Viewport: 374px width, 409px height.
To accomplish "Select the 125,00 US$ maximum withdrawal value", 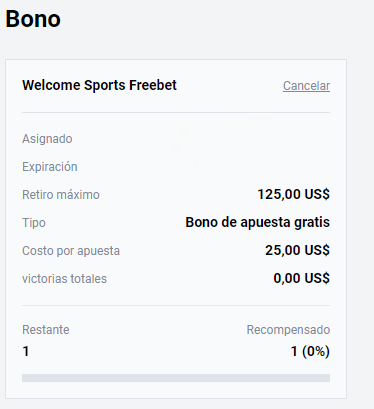I will coord(294,194).
